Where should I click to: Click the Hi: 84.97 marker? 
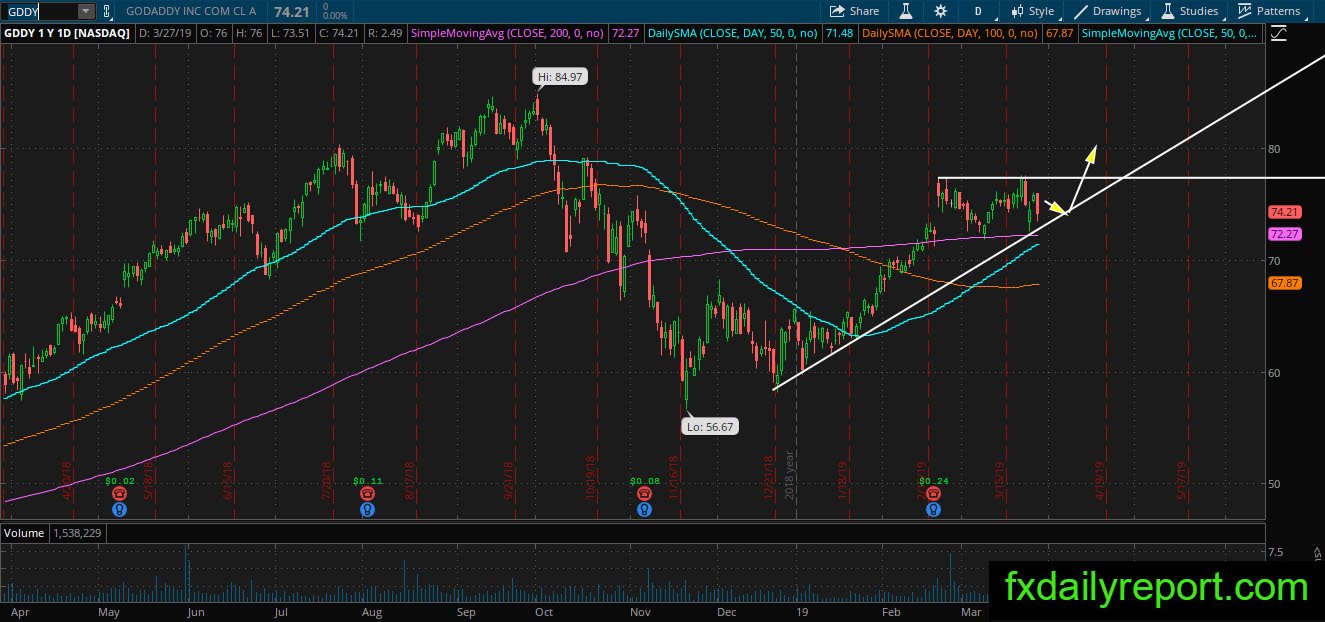point(558,76)
